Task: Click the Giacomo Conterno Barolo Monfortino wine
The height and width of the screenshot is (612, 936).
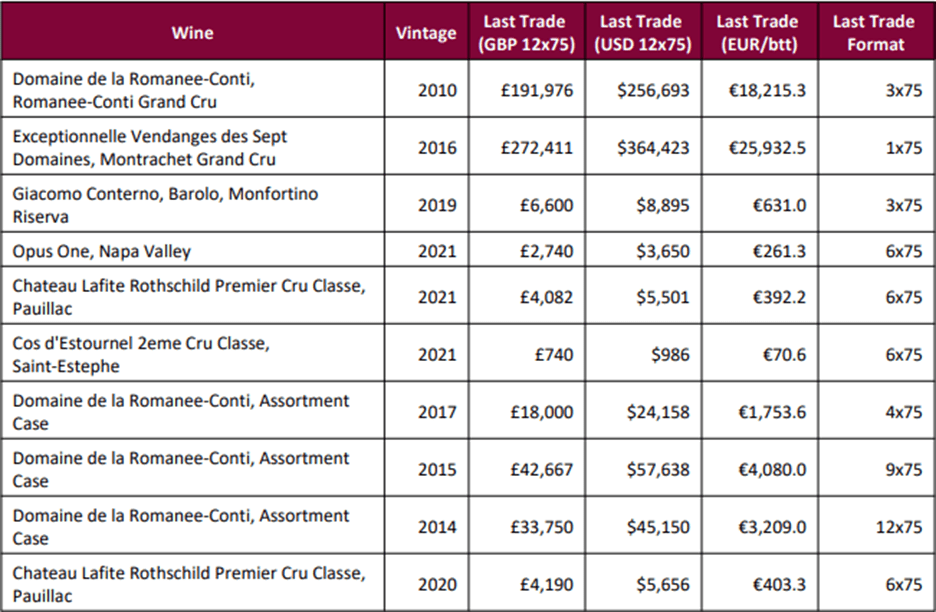Action: [x=165, y=205]
